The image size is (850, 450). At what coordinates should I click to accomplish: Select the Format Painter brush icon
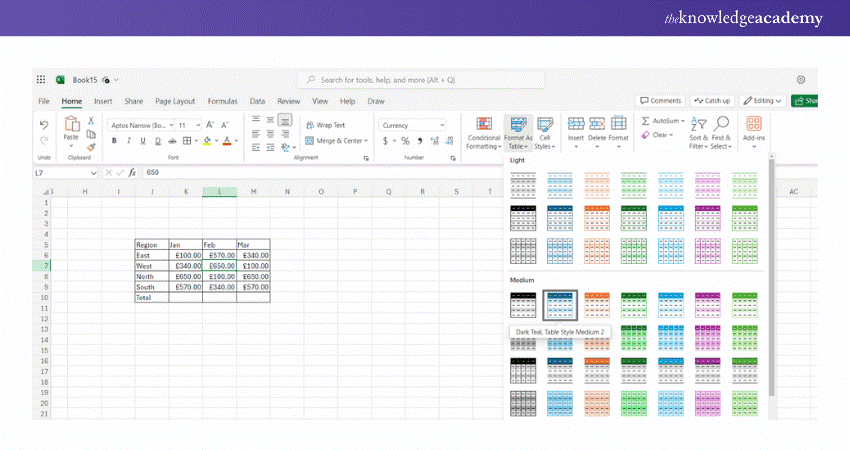(x=91, y=146)
